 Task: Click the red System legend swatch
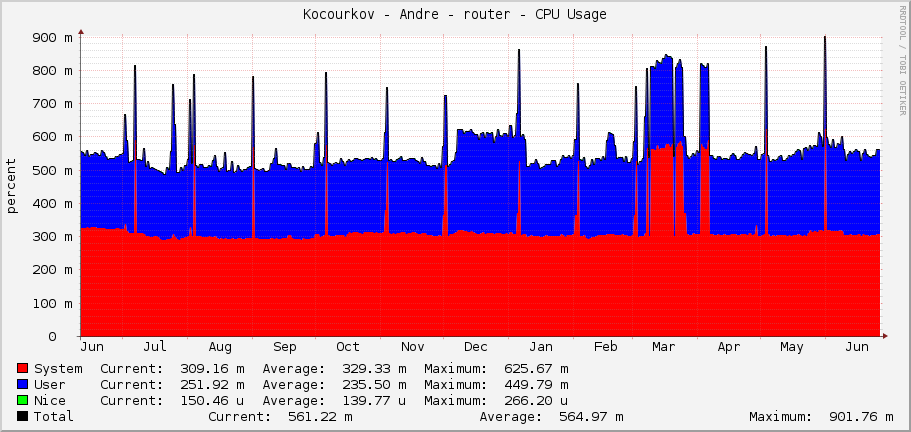click(x=23, y=369)
